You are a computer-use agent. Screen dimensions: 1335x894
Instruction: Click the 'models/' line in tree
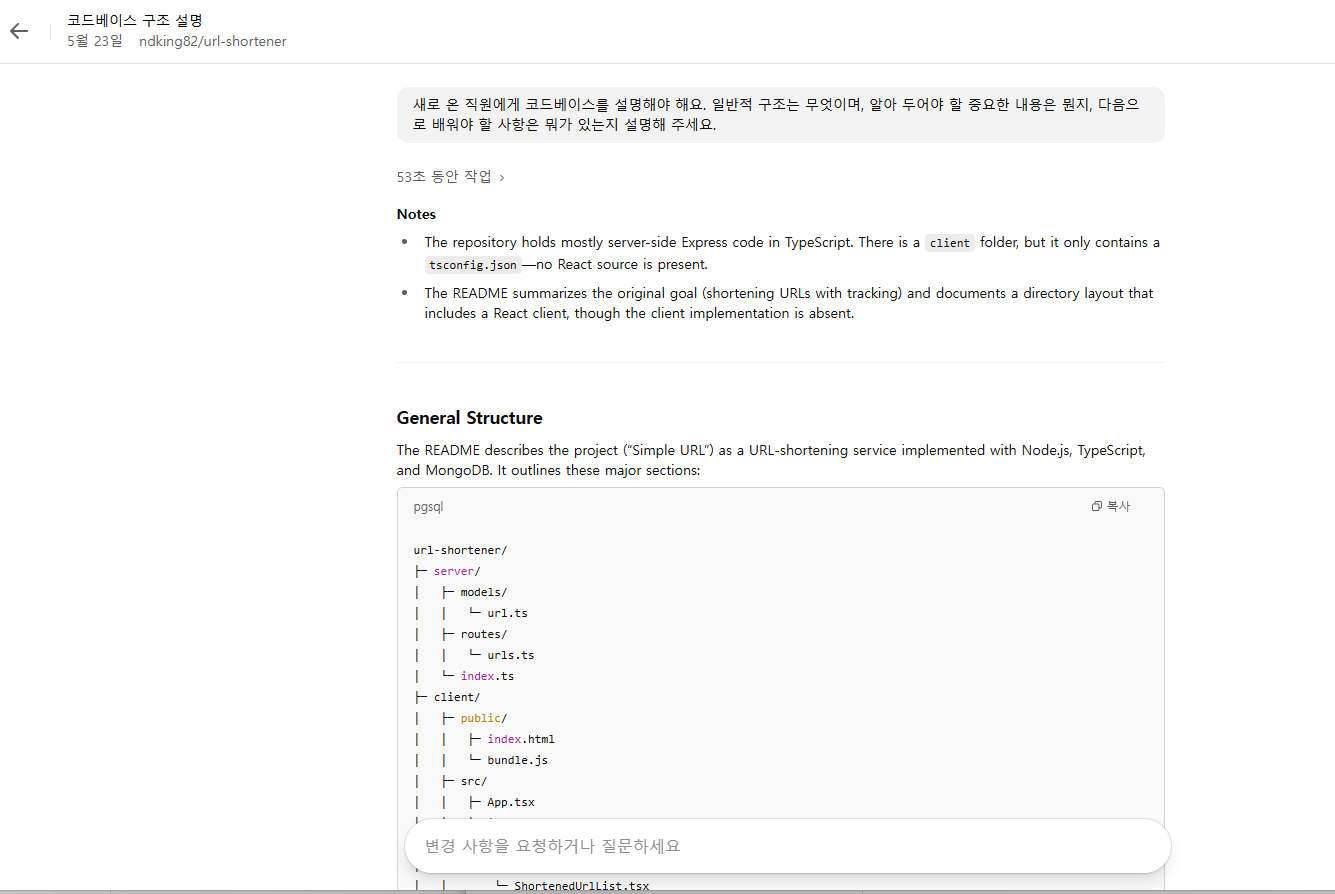tap(484, 592)
